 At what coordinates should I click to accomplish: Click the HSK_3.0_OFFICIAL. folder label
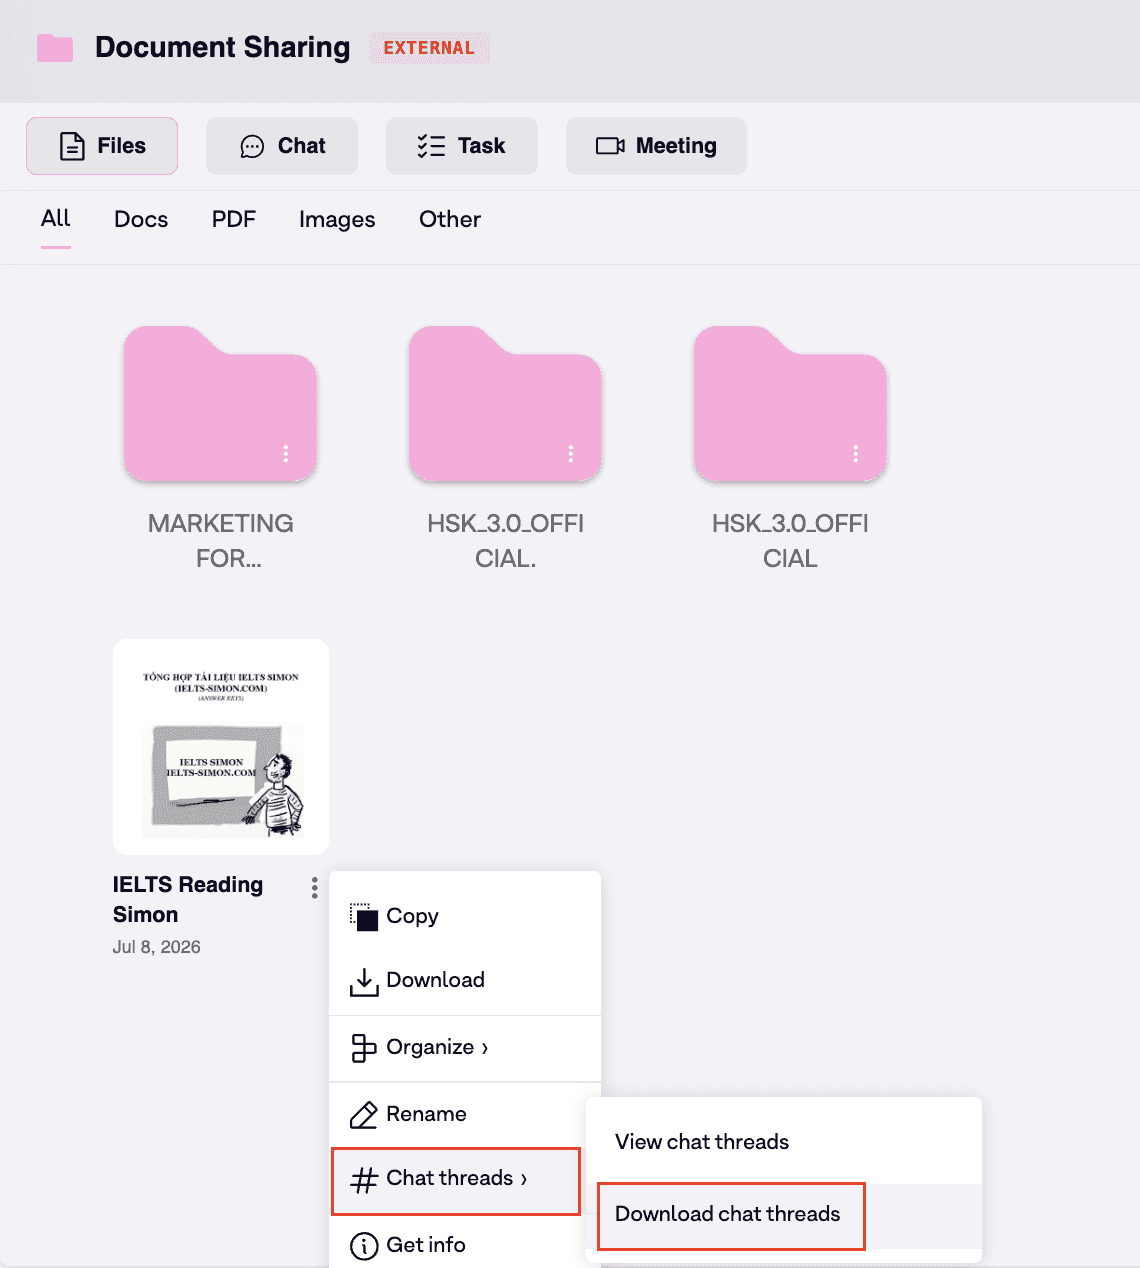click(x=506, y=541)
